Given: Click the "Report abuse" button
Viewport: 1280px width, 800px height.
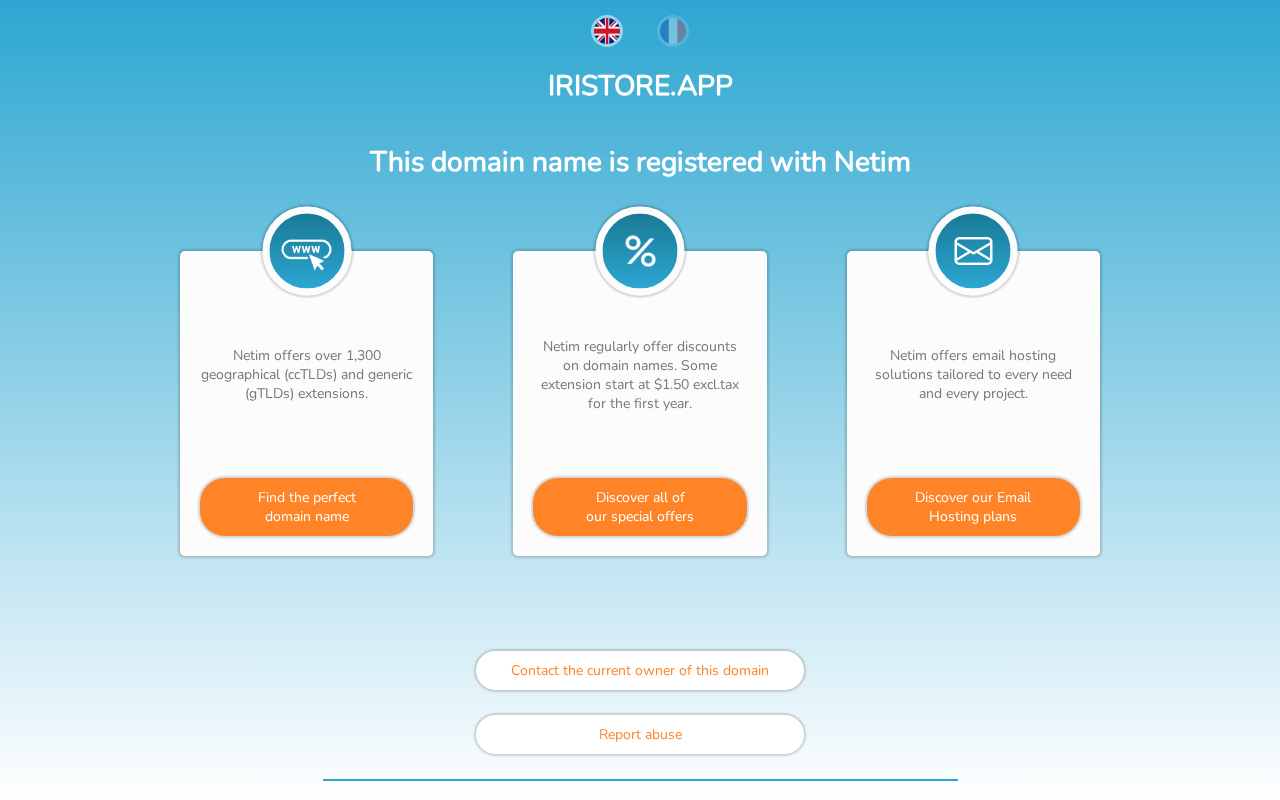Looking at the screenshot, I should (x=640, y=734).
